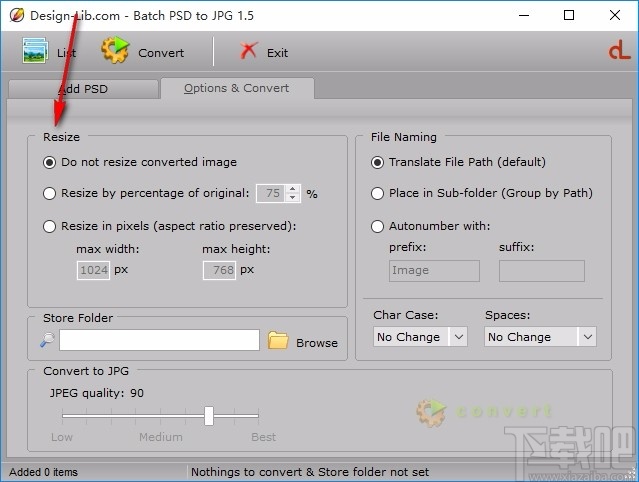Click the Nothings to convert status message
639x482 pixels.
click(310, 472)
